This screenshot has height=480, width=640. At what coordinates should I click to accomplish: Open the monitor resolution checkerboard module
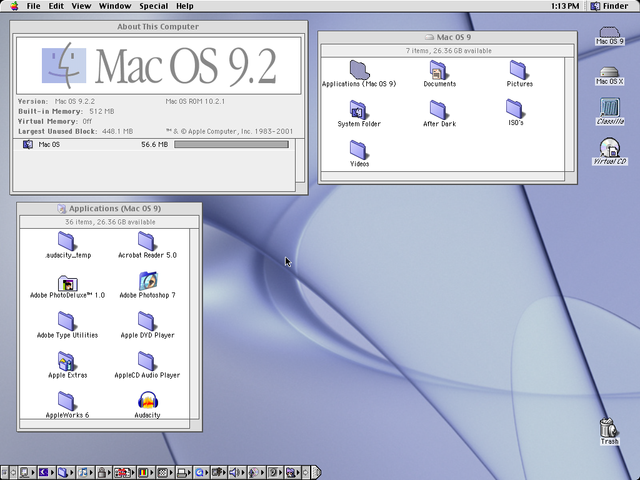tap(164, 472)
